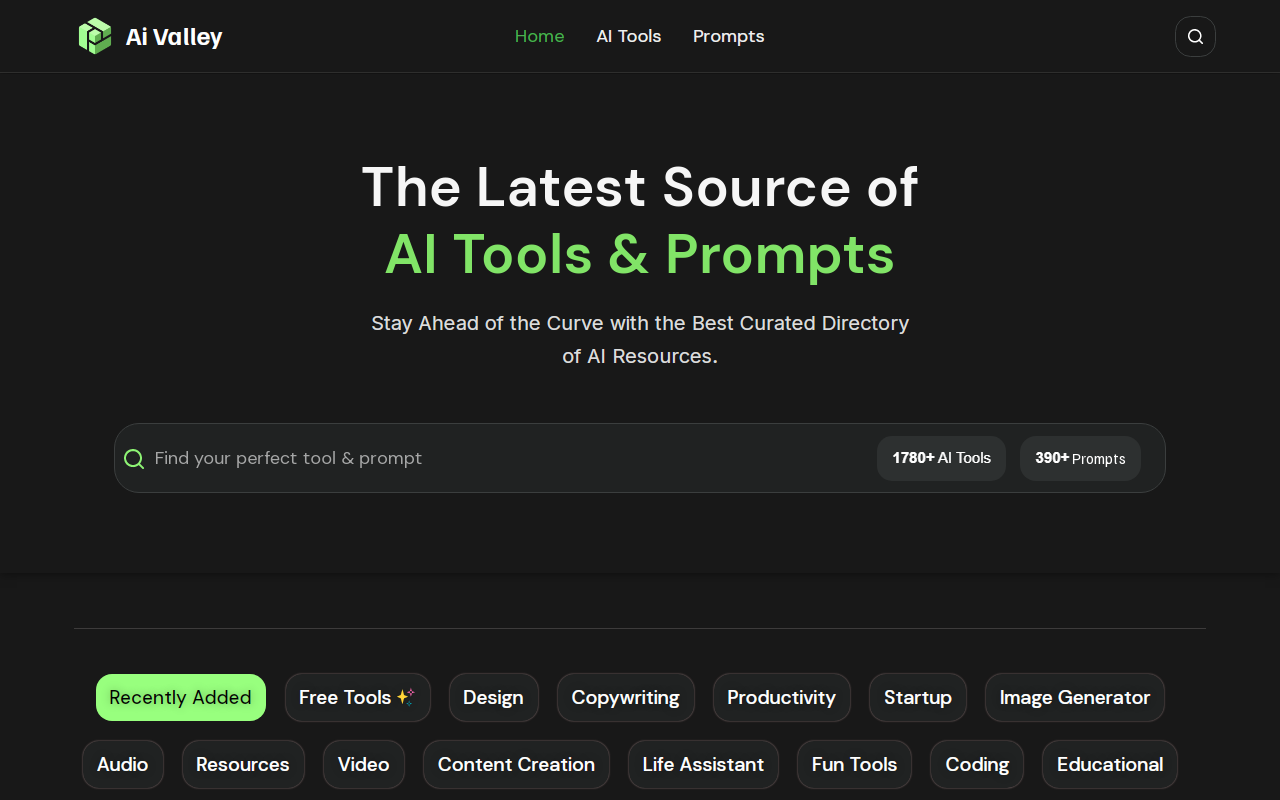1280x800 pixels.
Task: Click the 390+ Prompts badge
Action: click(1080, 458)
